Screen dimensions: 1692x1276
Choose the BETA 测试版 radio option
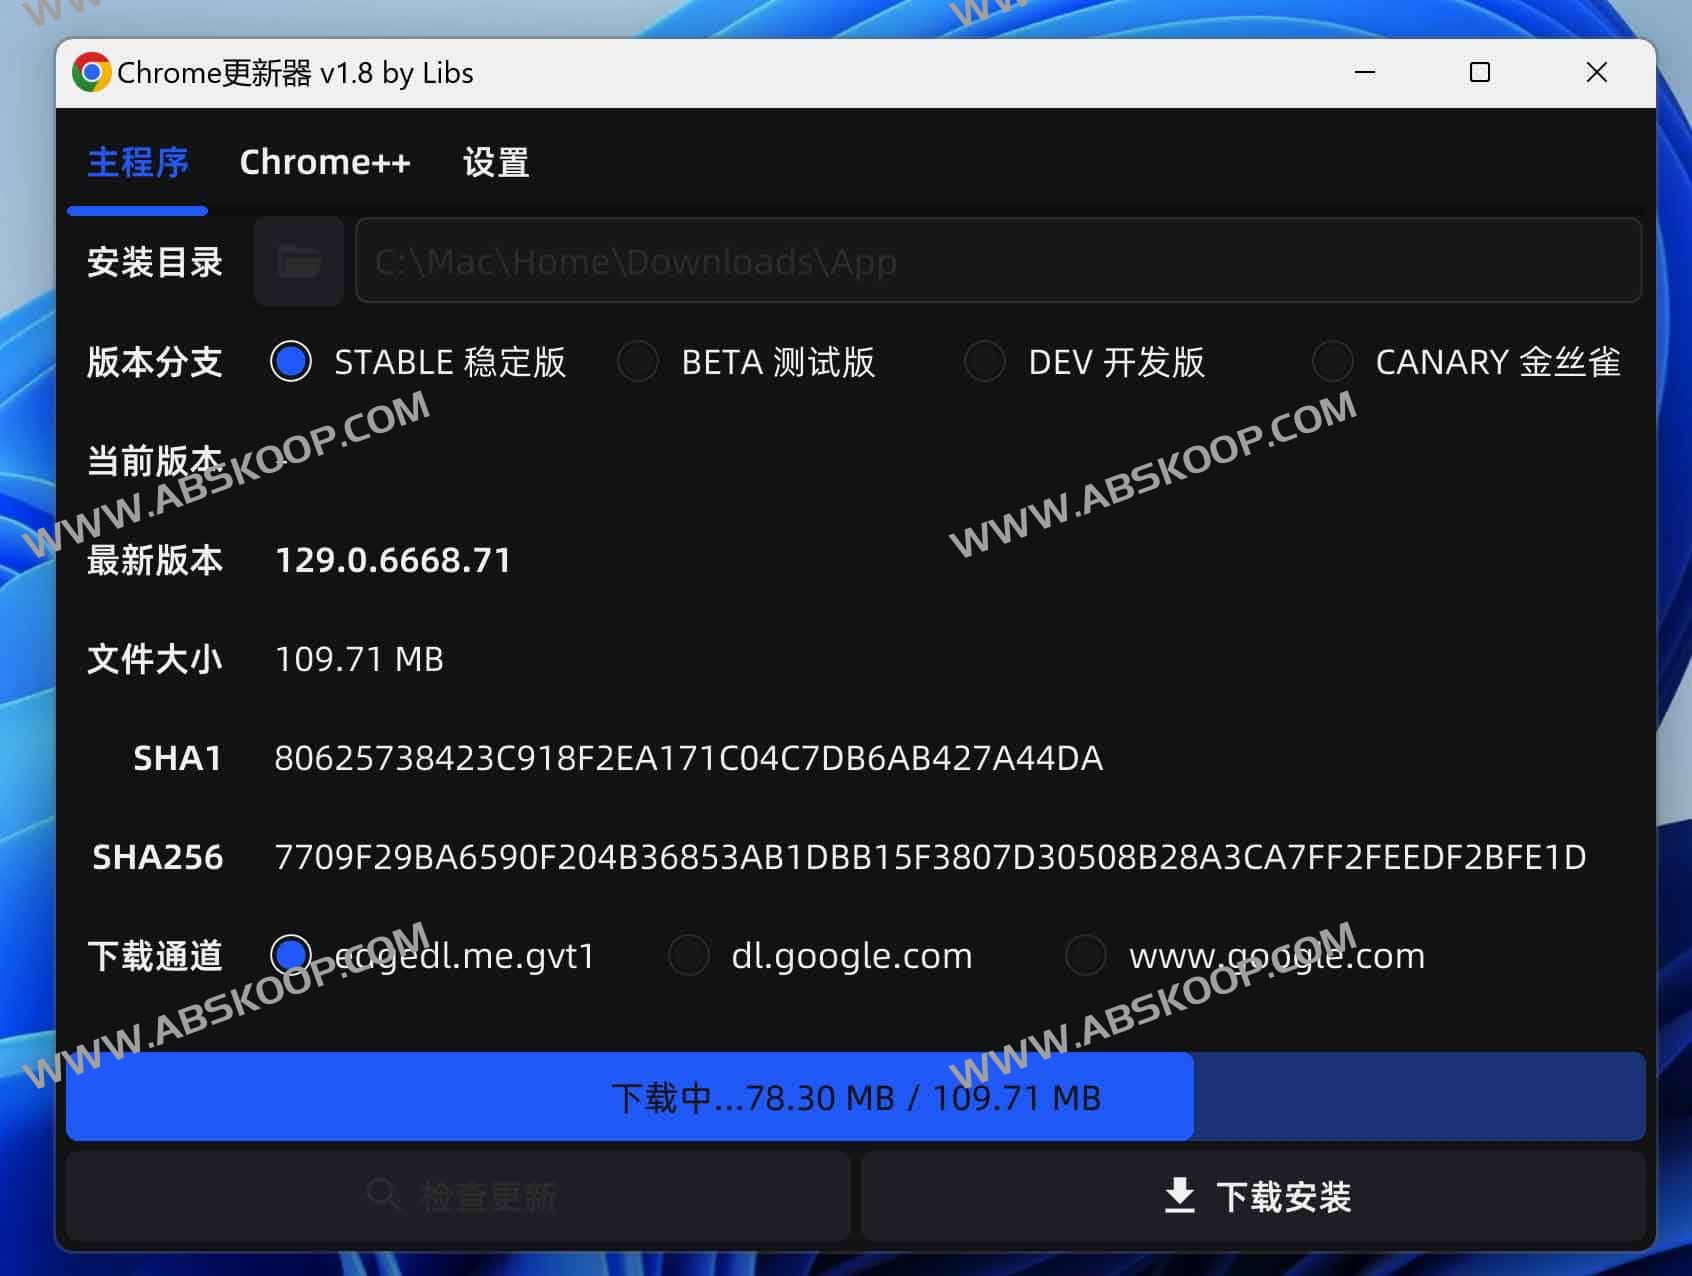click(x=638, y=362)
